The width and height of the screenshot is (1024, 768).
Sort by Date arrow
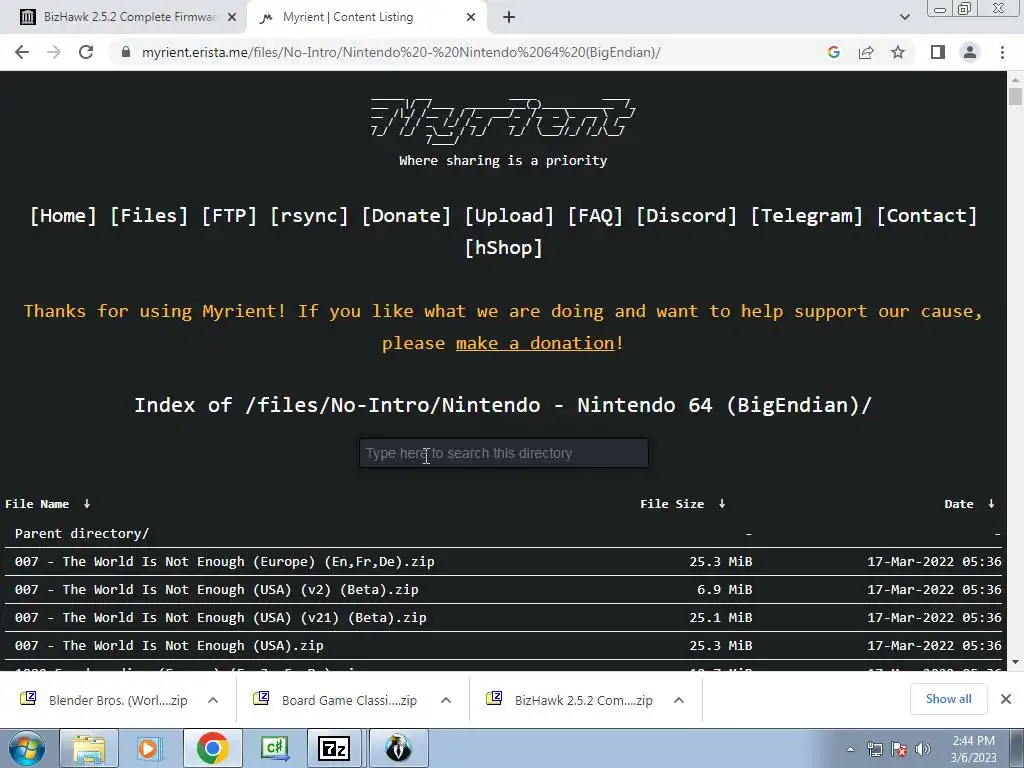pos(991,504)
